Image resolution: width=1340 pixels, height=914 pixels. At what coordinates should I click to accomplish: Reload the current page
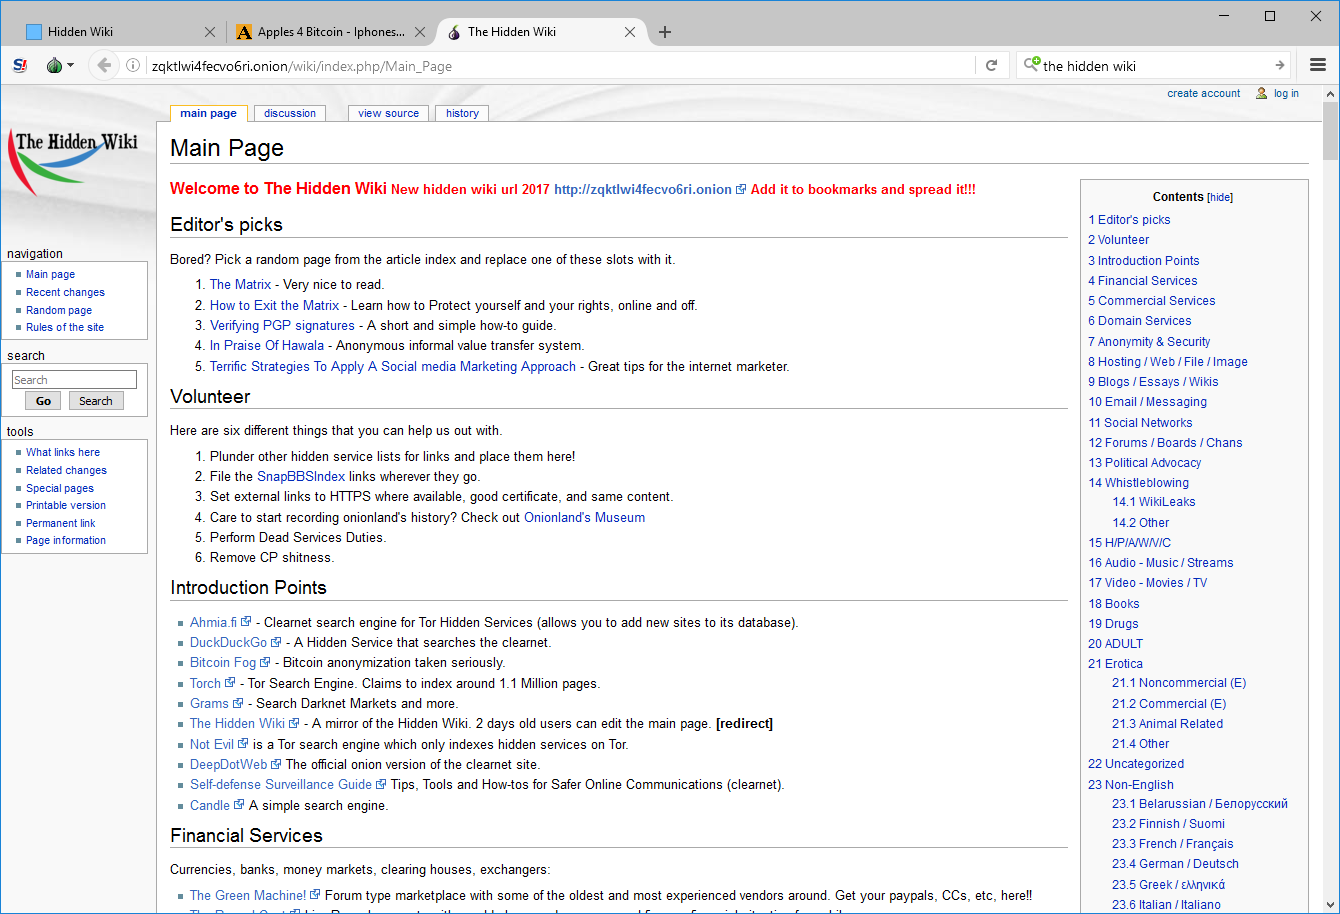point(991,66)
